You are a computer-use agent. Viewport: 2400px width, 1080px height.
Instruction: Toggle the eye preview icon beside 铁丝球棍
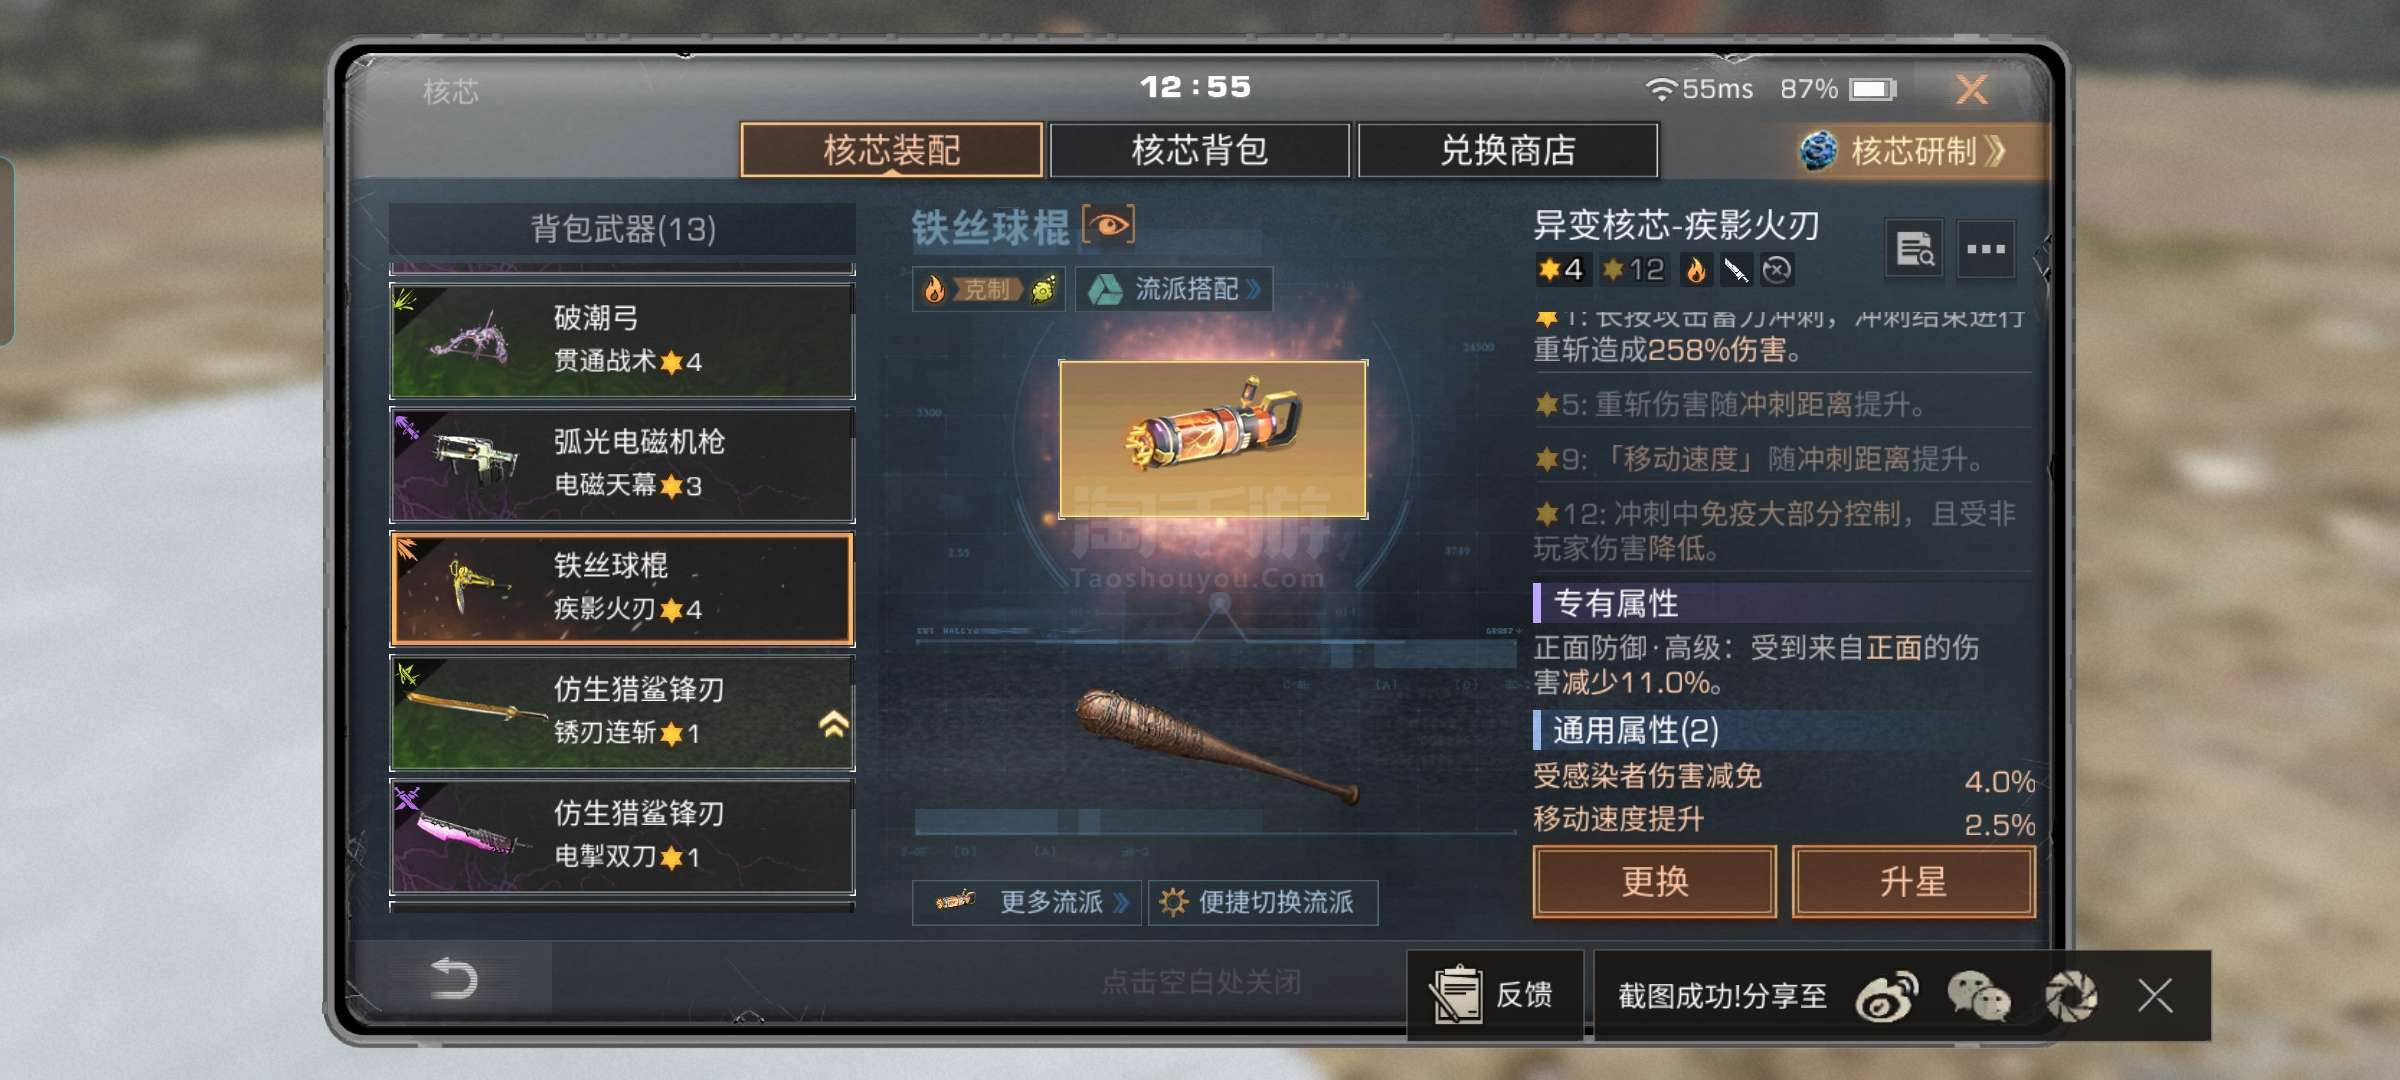(x=1109, y=225)
